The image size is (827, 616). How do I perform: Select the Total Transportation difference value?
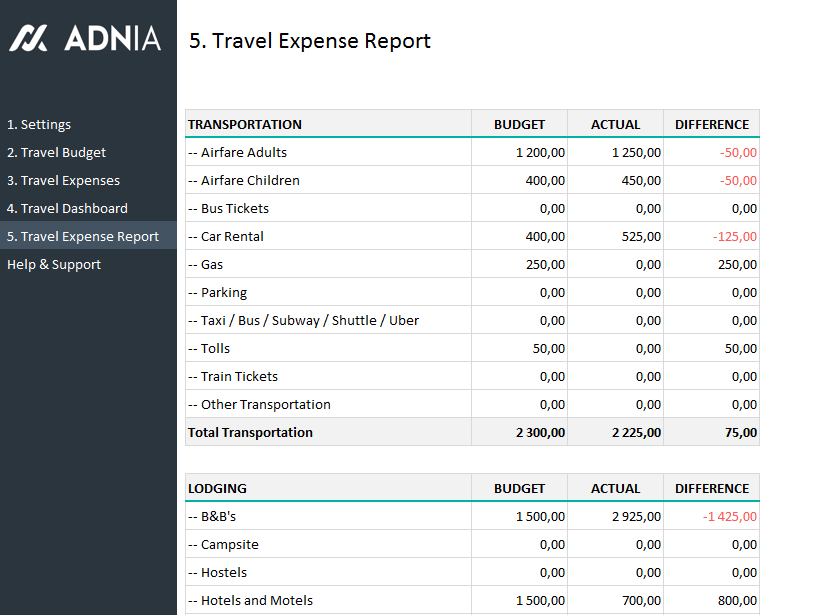tap(741, 433)
